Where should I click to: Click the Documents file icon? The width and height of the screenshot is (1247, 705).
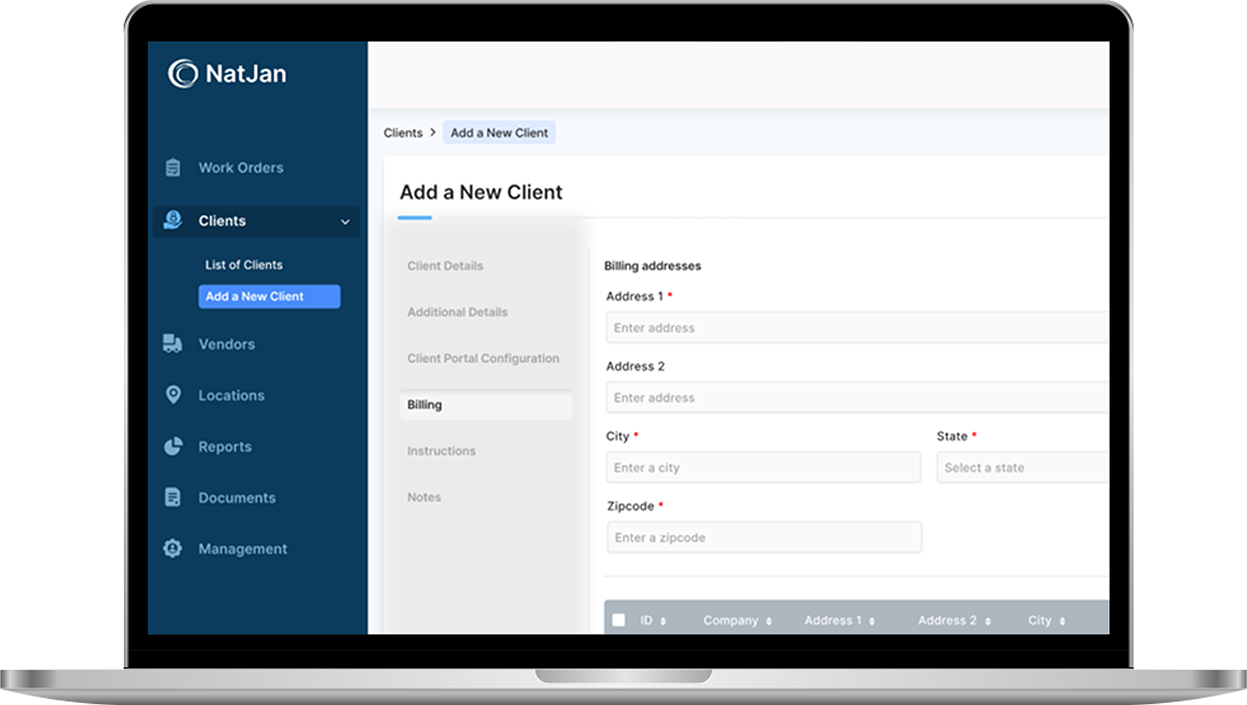173,497
